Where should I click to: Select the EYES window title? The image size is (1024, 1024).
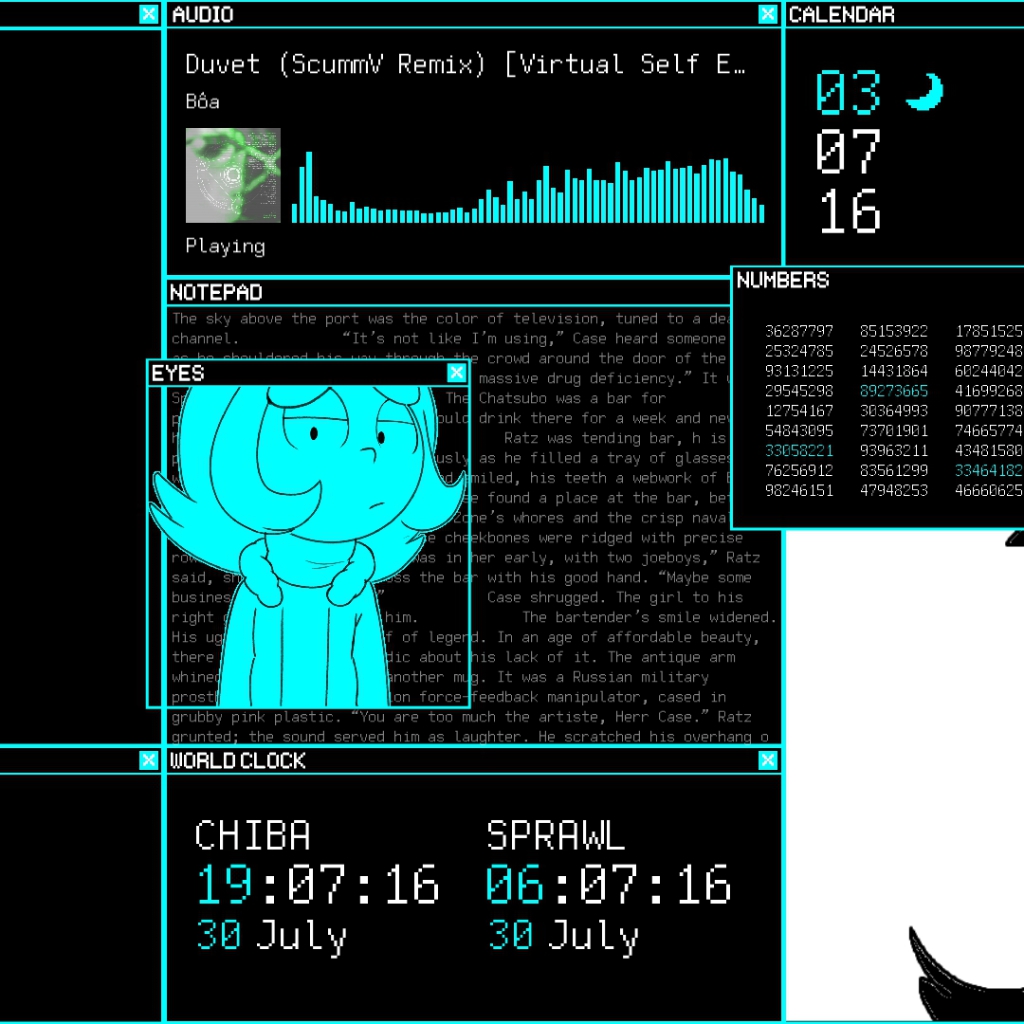[x=178, y=373]
